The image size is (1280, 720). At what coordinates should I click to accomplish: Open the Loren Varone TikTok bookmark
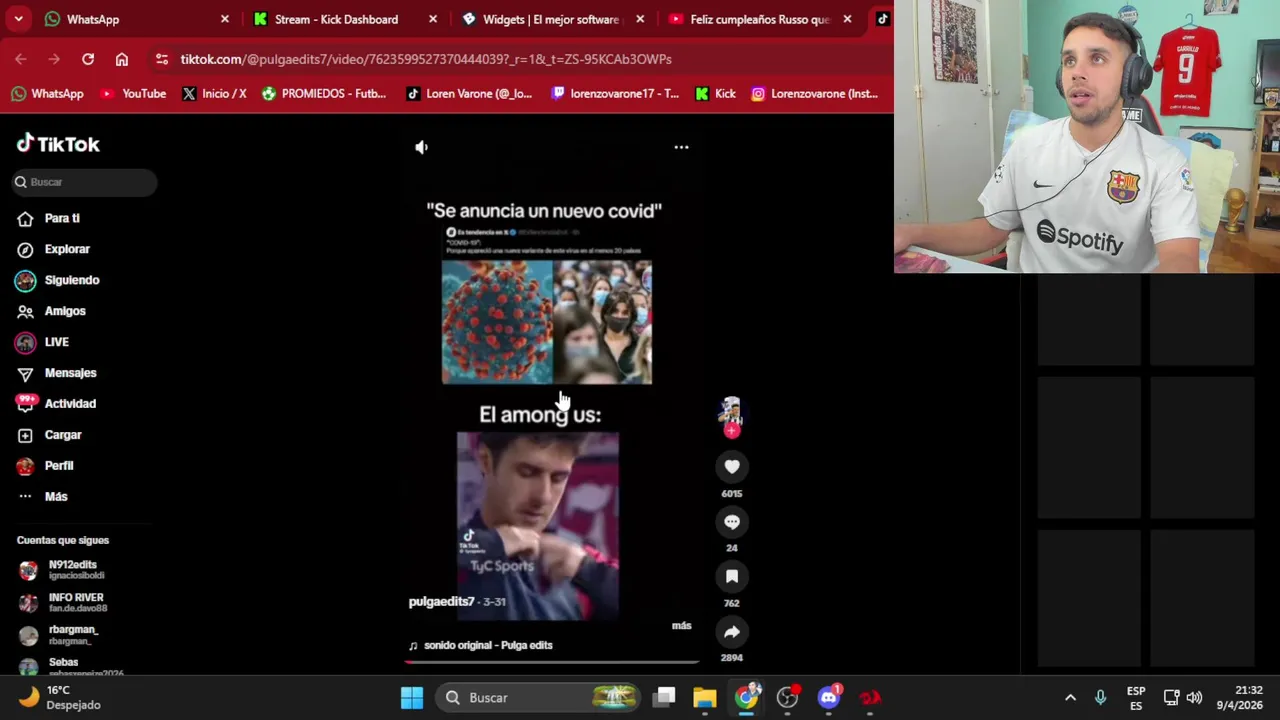point(469,94)
